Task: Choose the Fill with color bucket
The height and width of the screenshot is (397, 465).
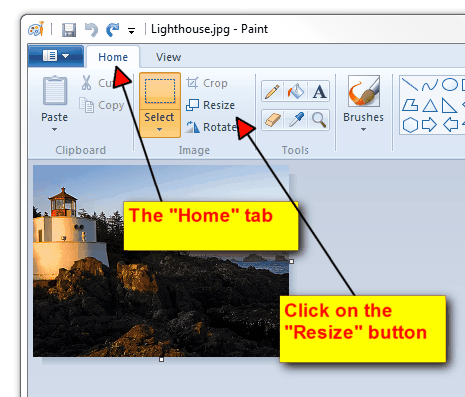Action: 296,91
